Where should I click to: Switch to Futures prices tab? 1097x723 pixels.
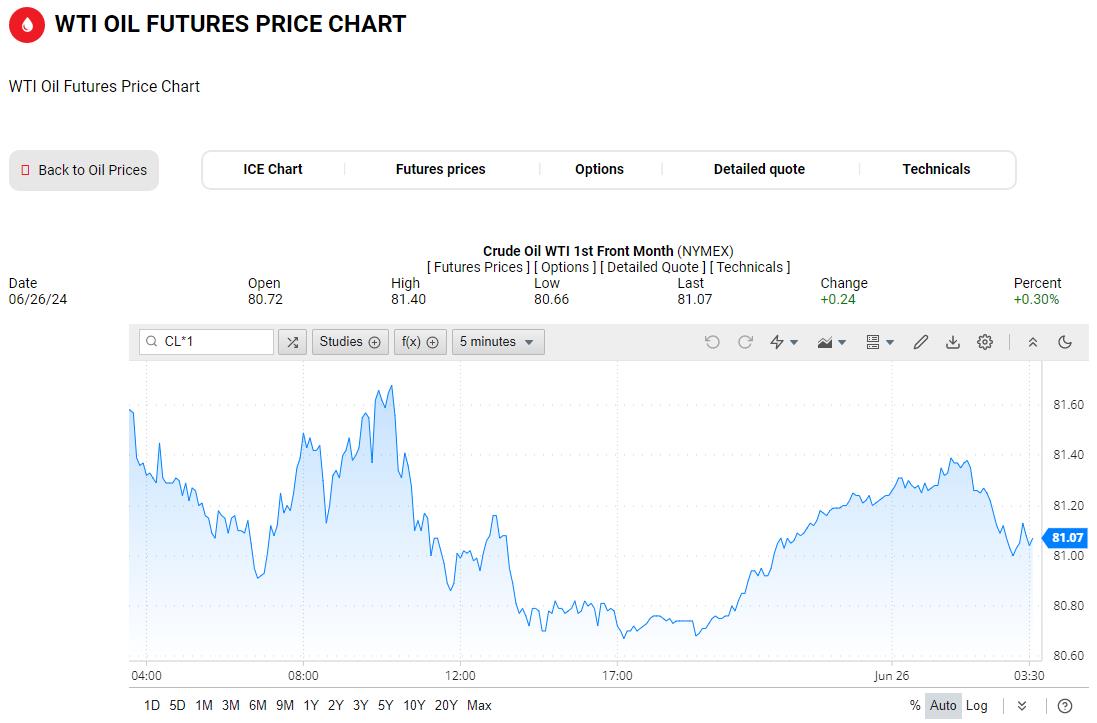tap(441, 169)
